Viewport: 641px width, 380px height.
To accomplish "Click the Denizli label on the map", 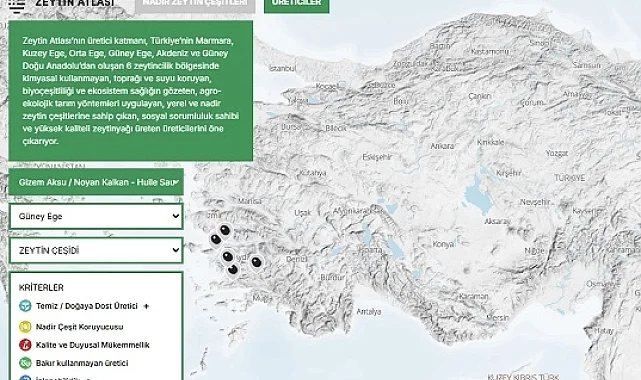I will pyautogui.click(x=297, y=259).
